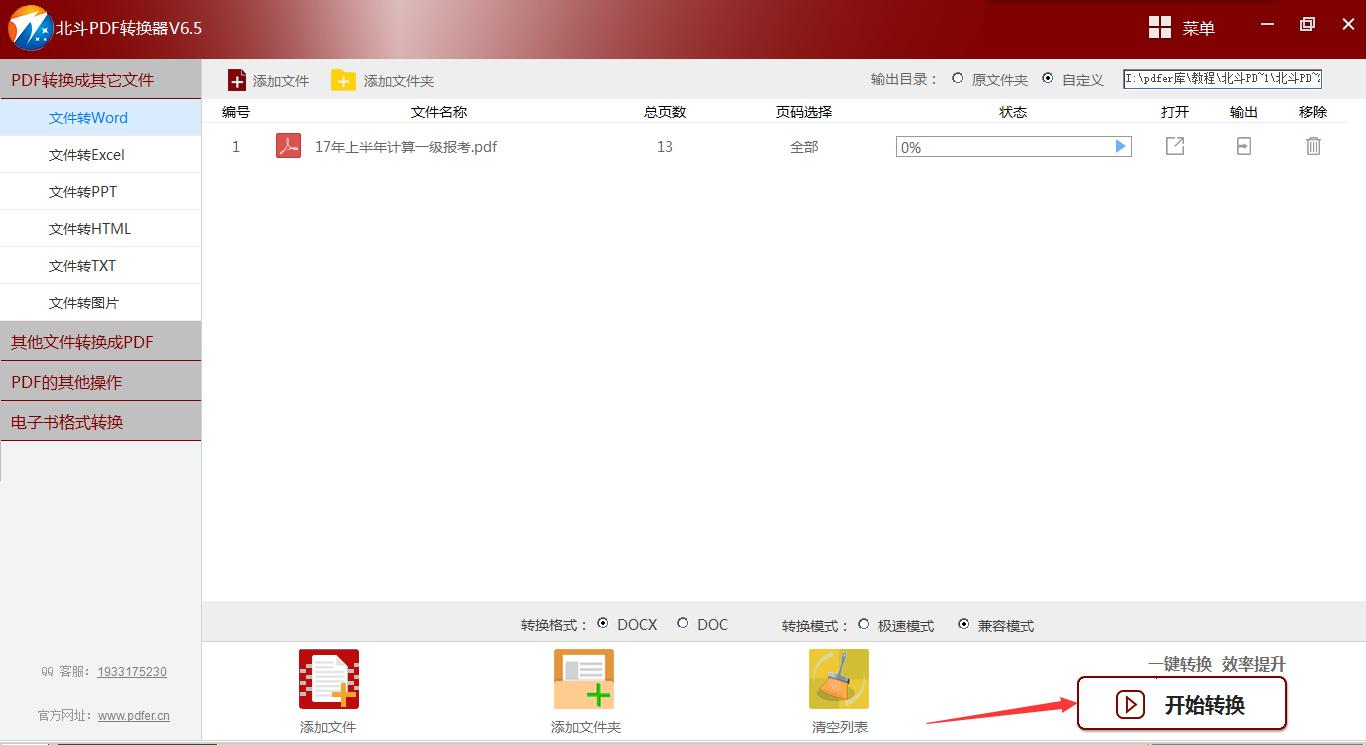Click the yellow 添加文件夹 toolbar icon
The width and height of the screenshot is (1366, 745).
tap(344, 79)
